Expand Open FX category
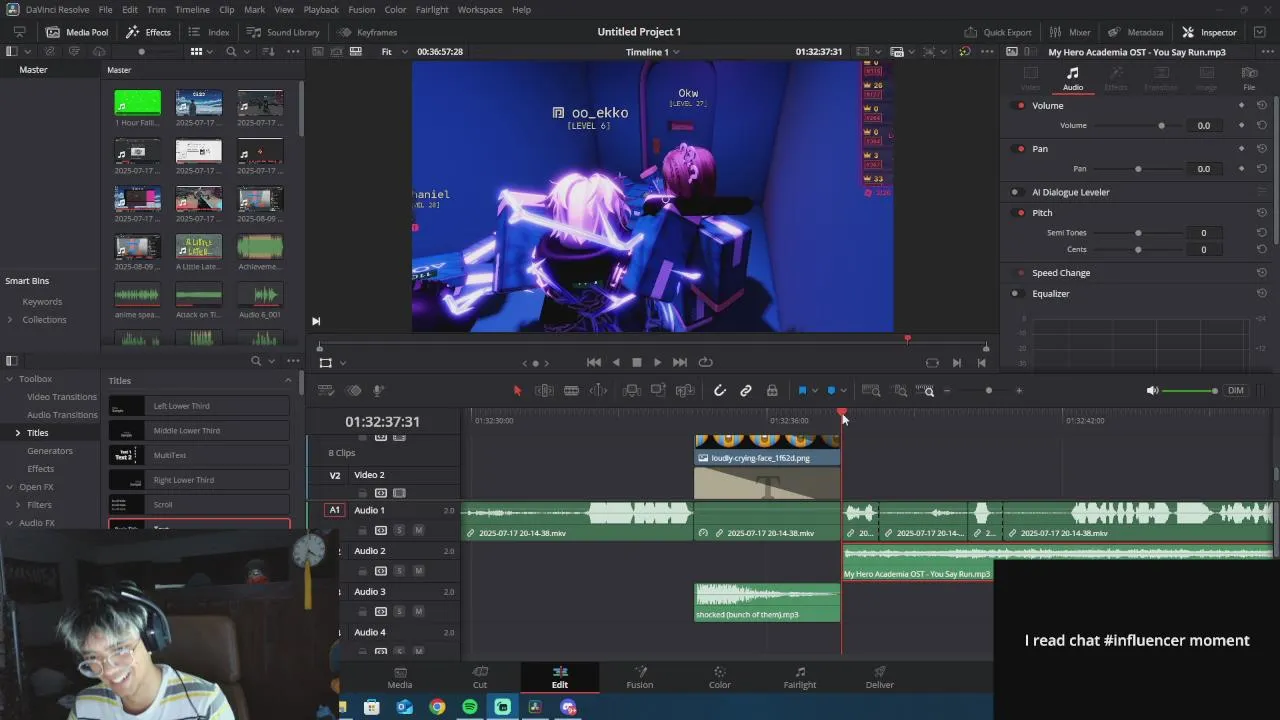Screen dimensions: 1280x720 (x=10, y=487)
